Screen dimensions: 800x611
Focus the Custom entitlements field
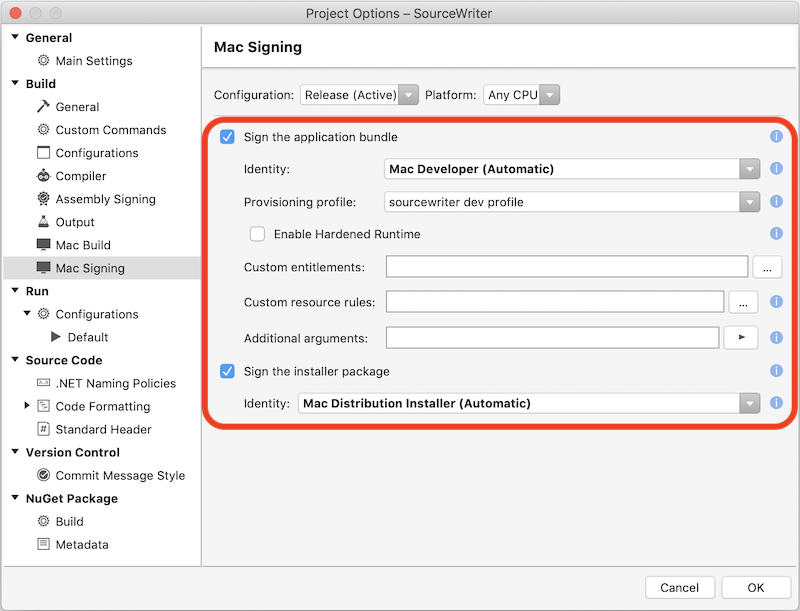(x=567, y=267)
